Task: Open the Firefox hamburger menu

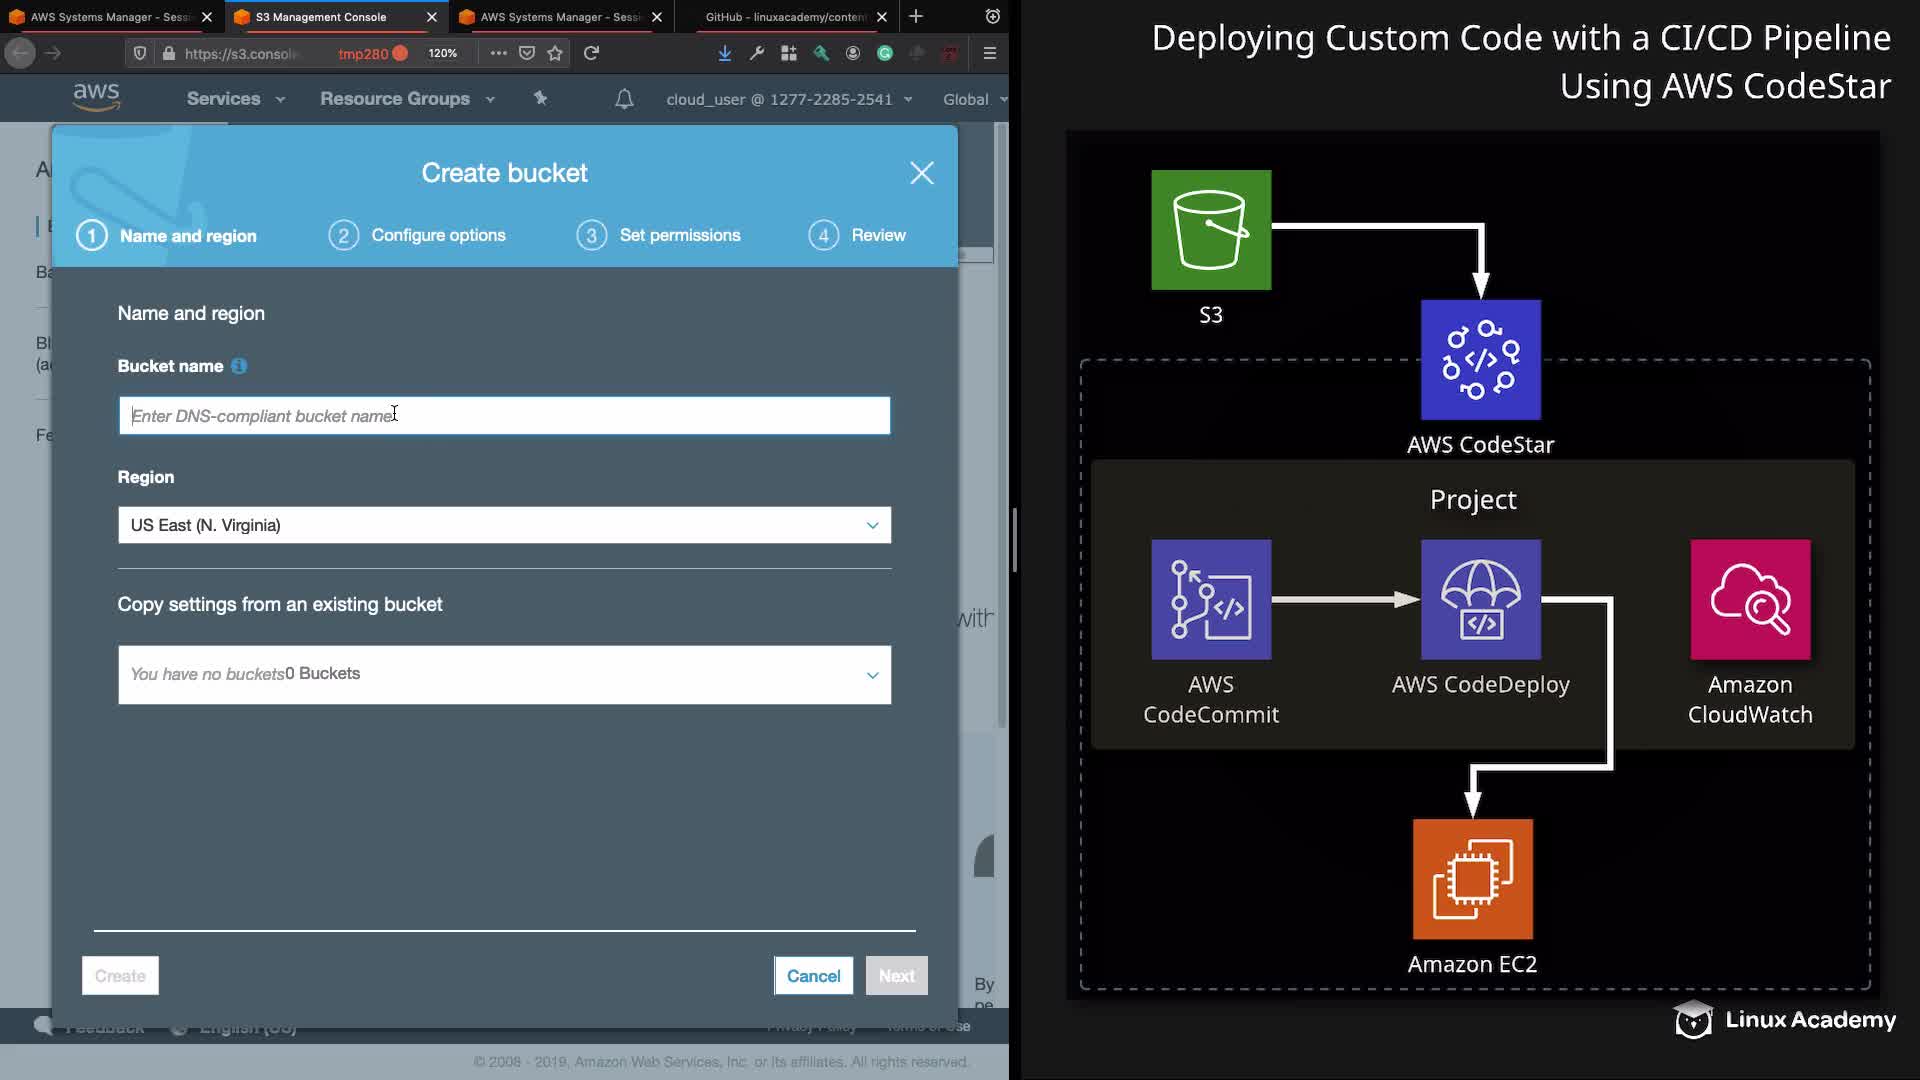Action: [x=990, y=53]
